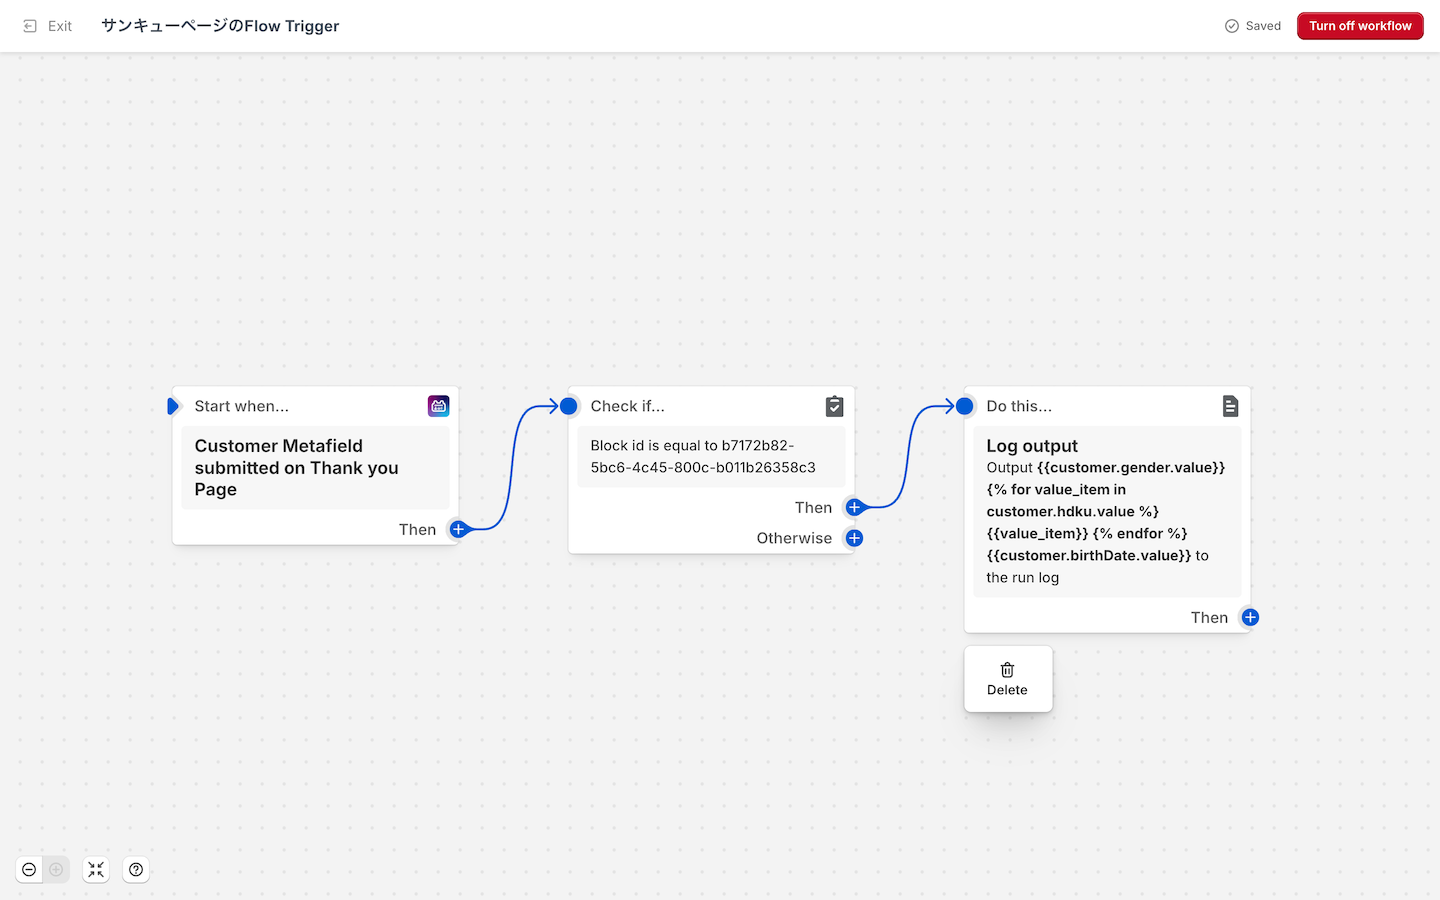Click input connector dot on Check if node
Viewport: 1440px width, 900px height.
pos(569,406)
